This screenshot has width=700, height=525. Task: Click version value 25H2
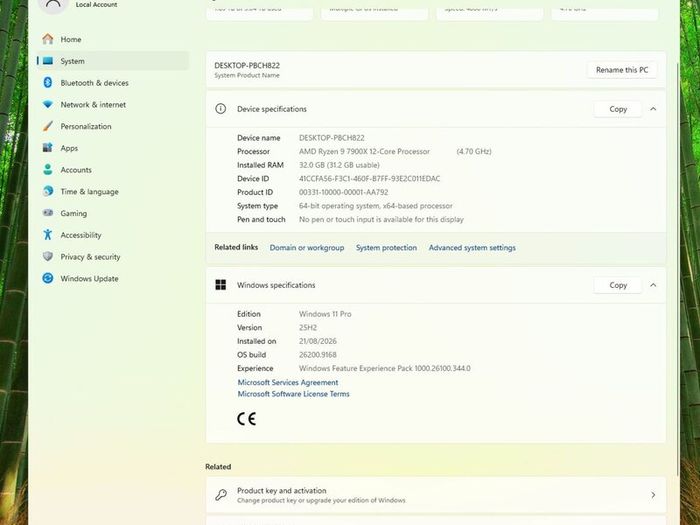[x=308, y=328]
